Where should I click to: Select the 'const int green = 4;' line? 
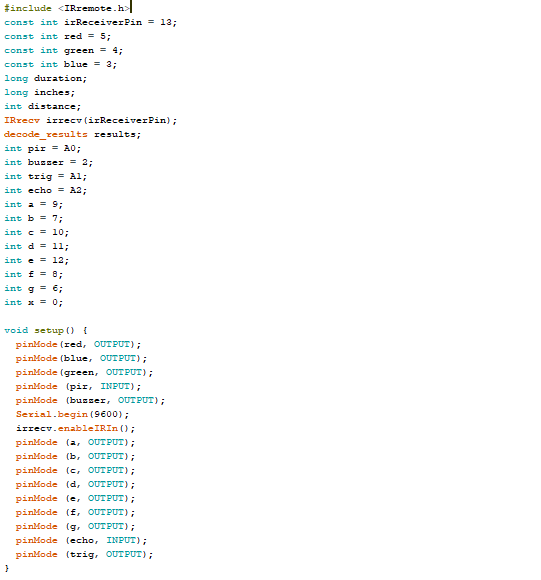tap(63, 50)
